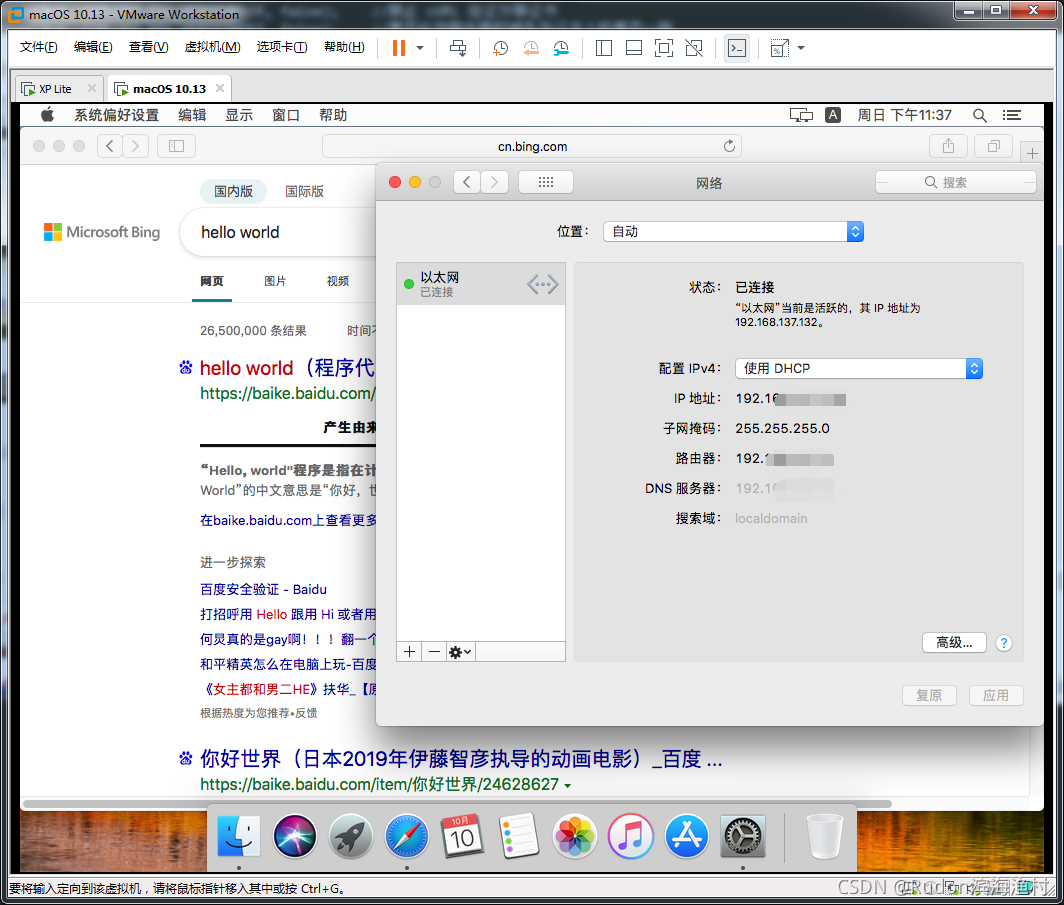Click the 复原 button
Viewport: 1064px width, 905px height.
(929, 695)
